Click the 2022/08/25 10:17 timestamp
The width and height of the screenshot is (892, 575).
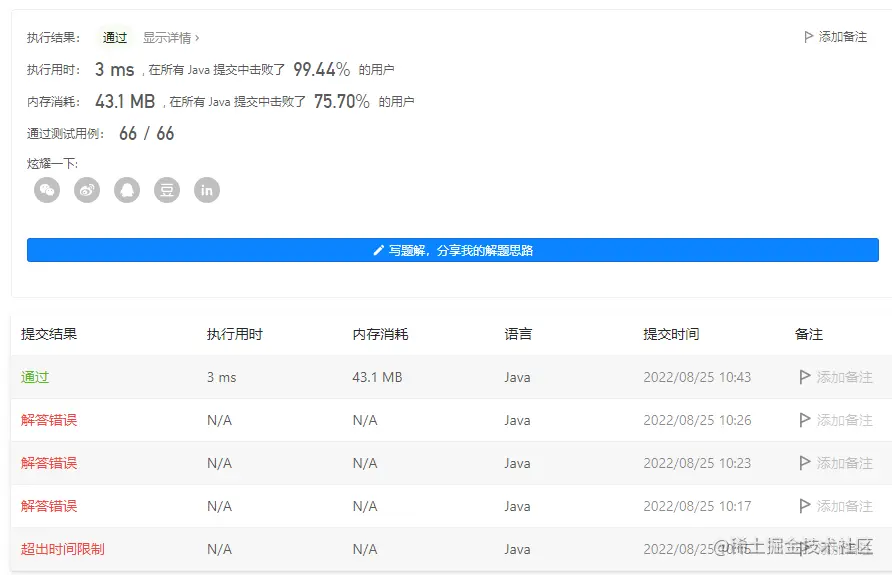(697, 506)
